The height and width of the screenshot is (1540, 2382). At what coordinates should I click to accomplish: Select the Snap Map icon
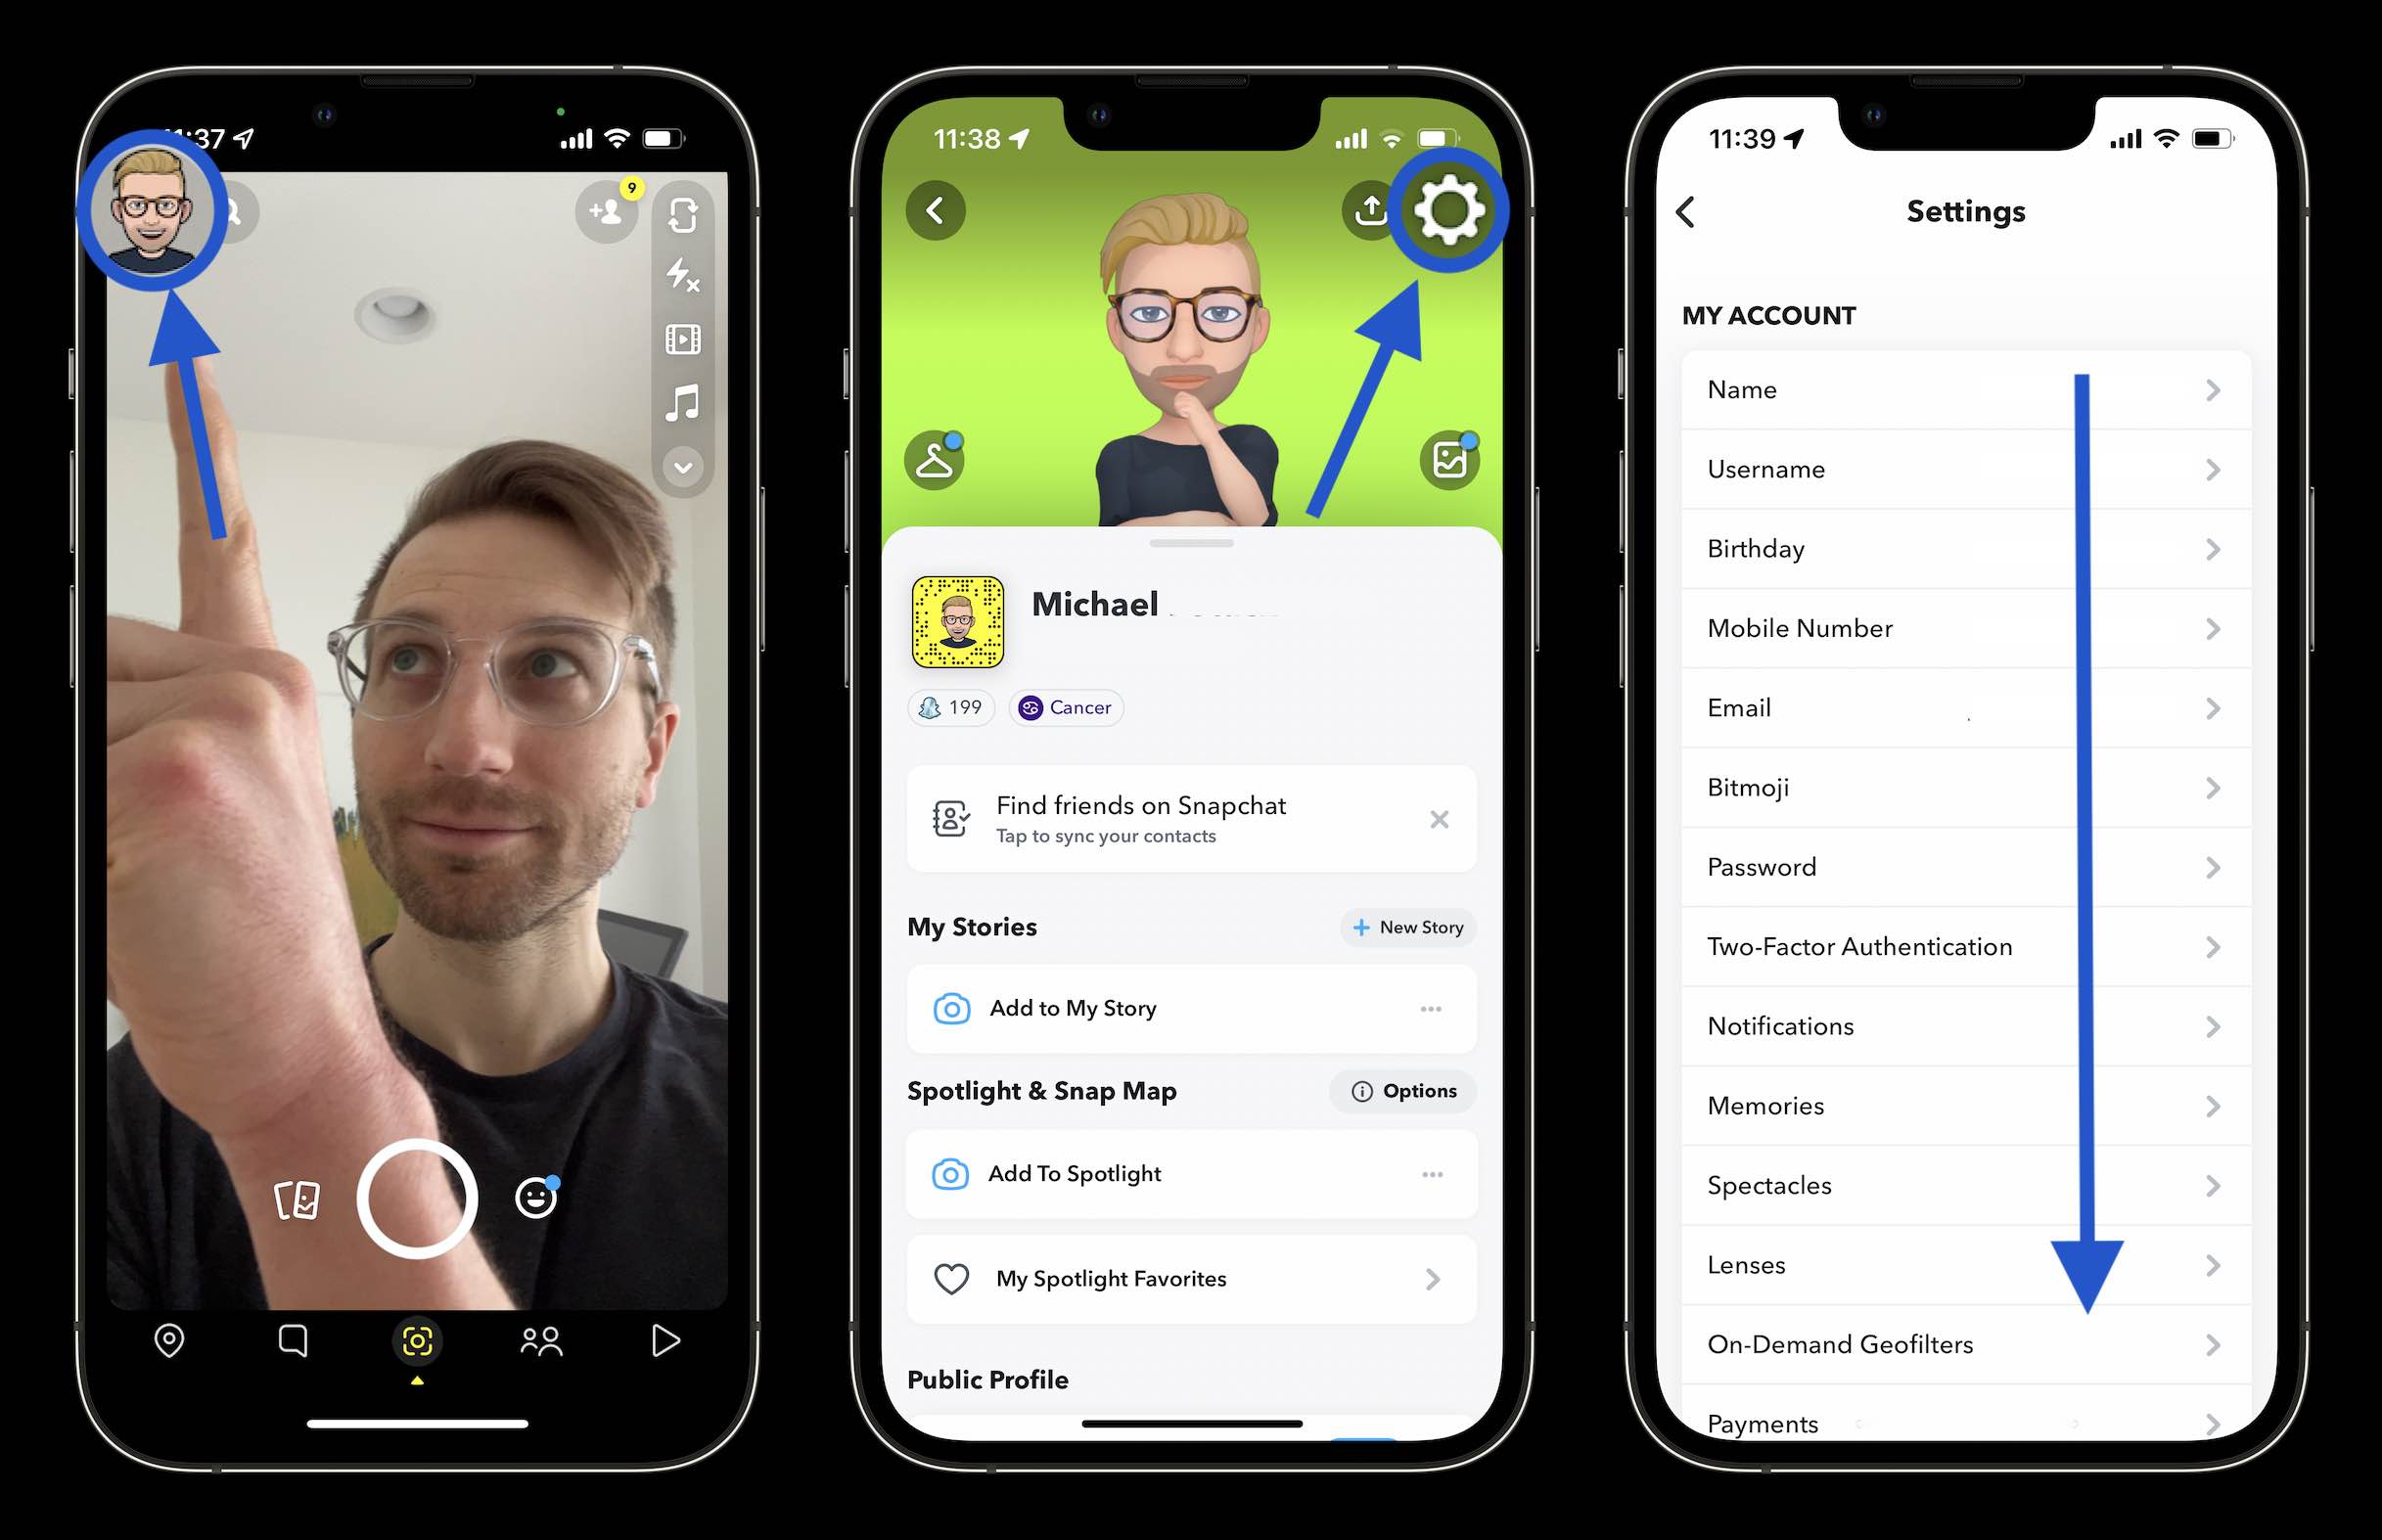click(168, 1338)
